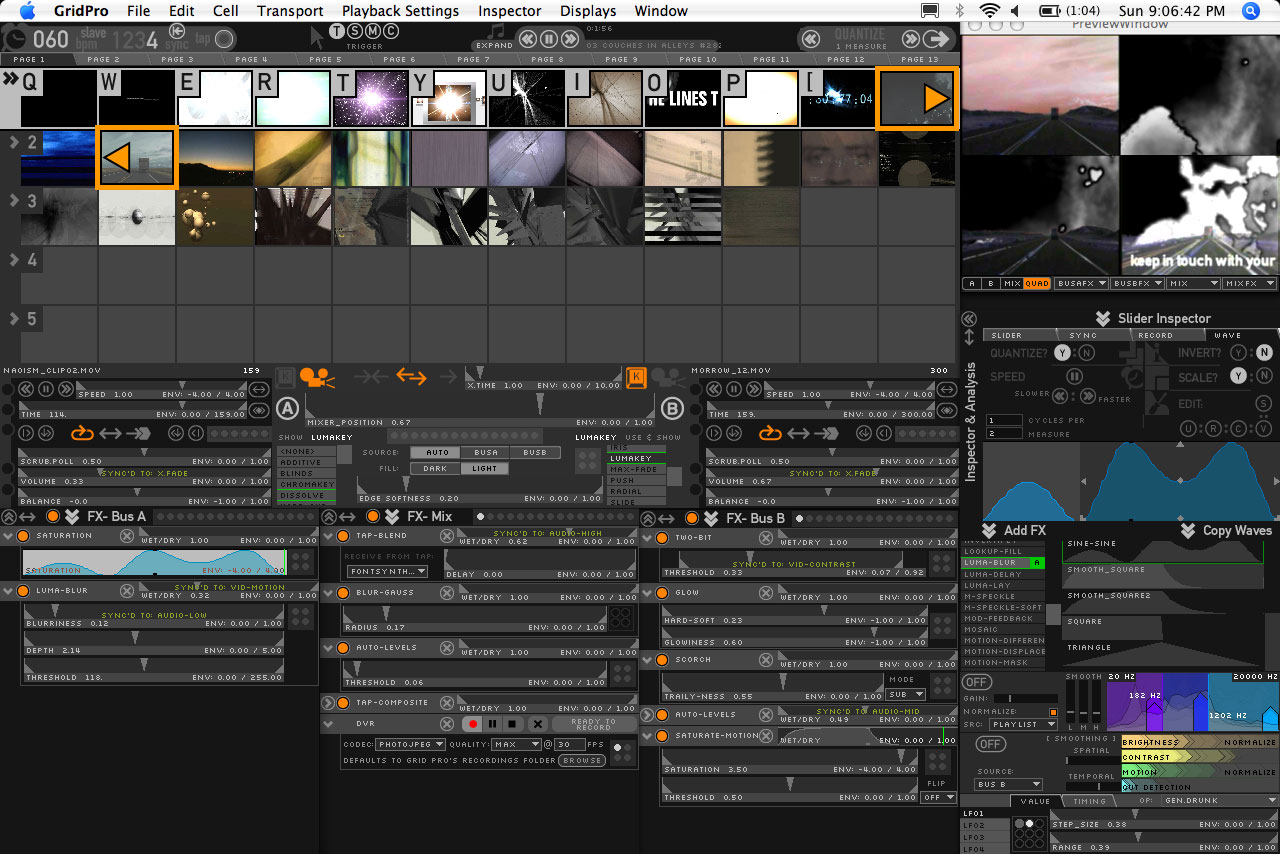Click the Wi-Fi status icon
The height and width of the screenshot is (854, 1280).
[x=990, y=11]
